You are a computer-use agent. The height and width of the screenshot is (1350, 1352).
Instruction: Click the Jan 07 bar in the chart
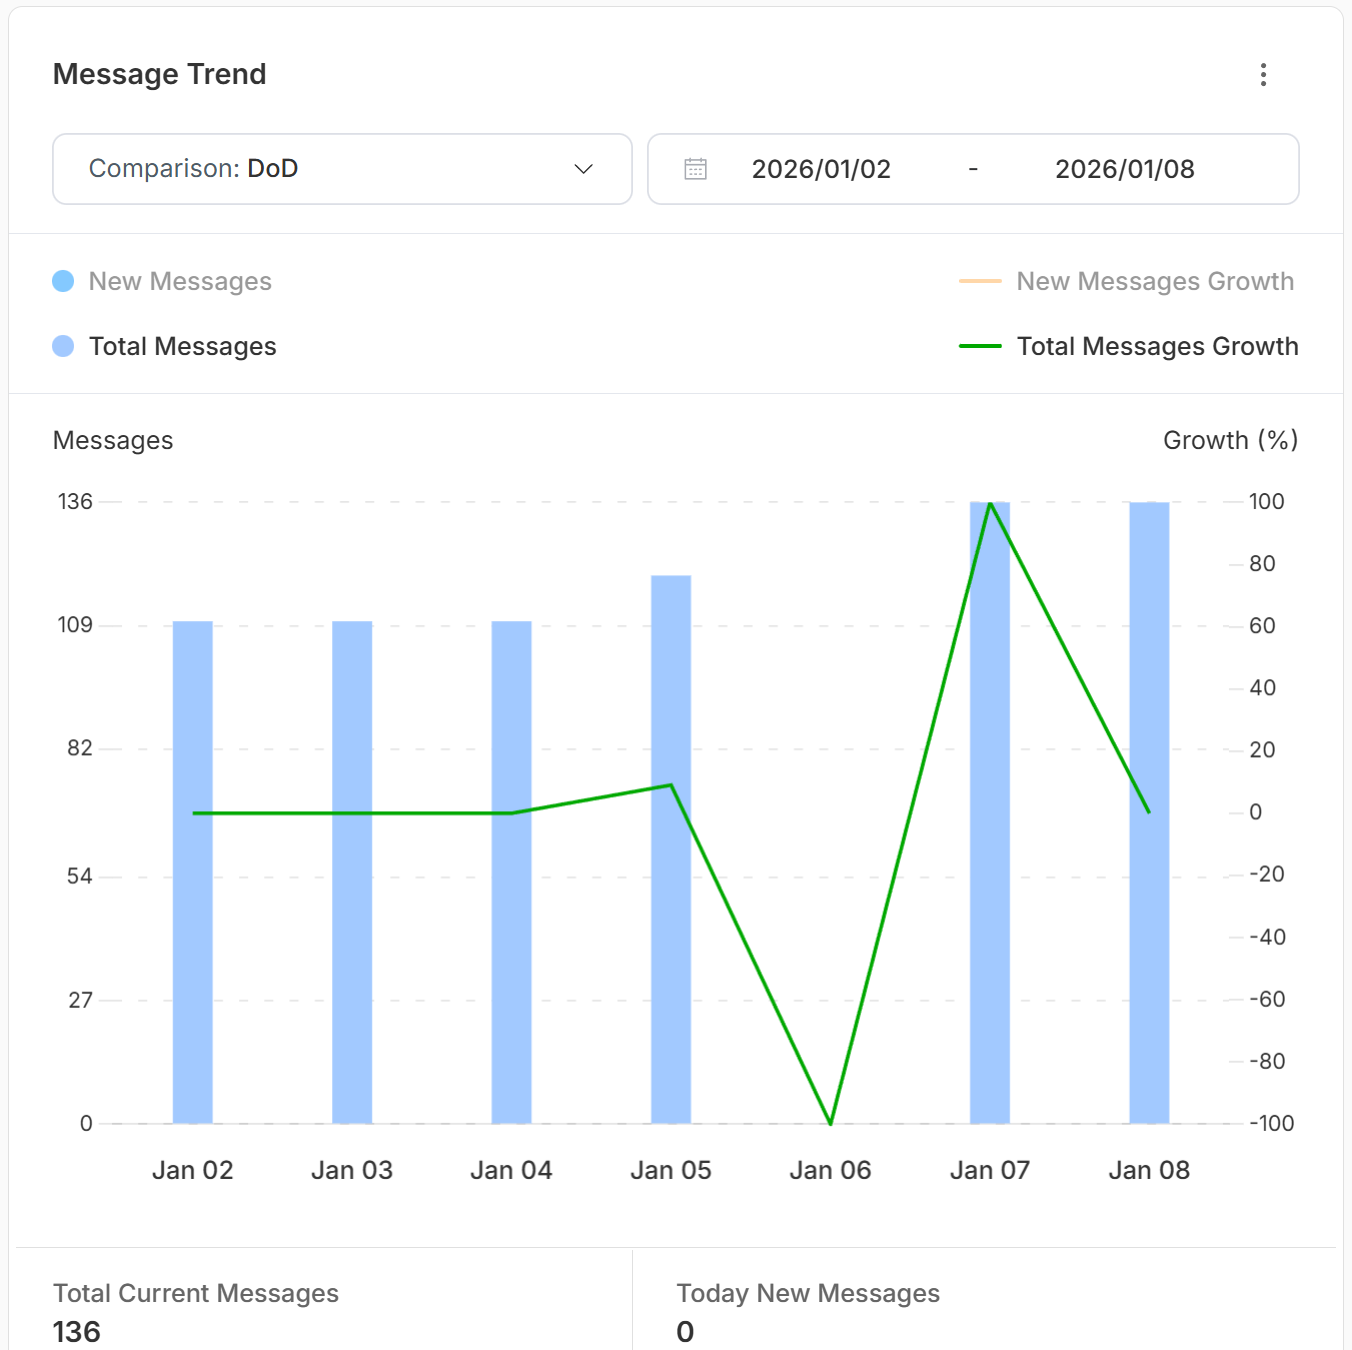click(x=989, y=810)
